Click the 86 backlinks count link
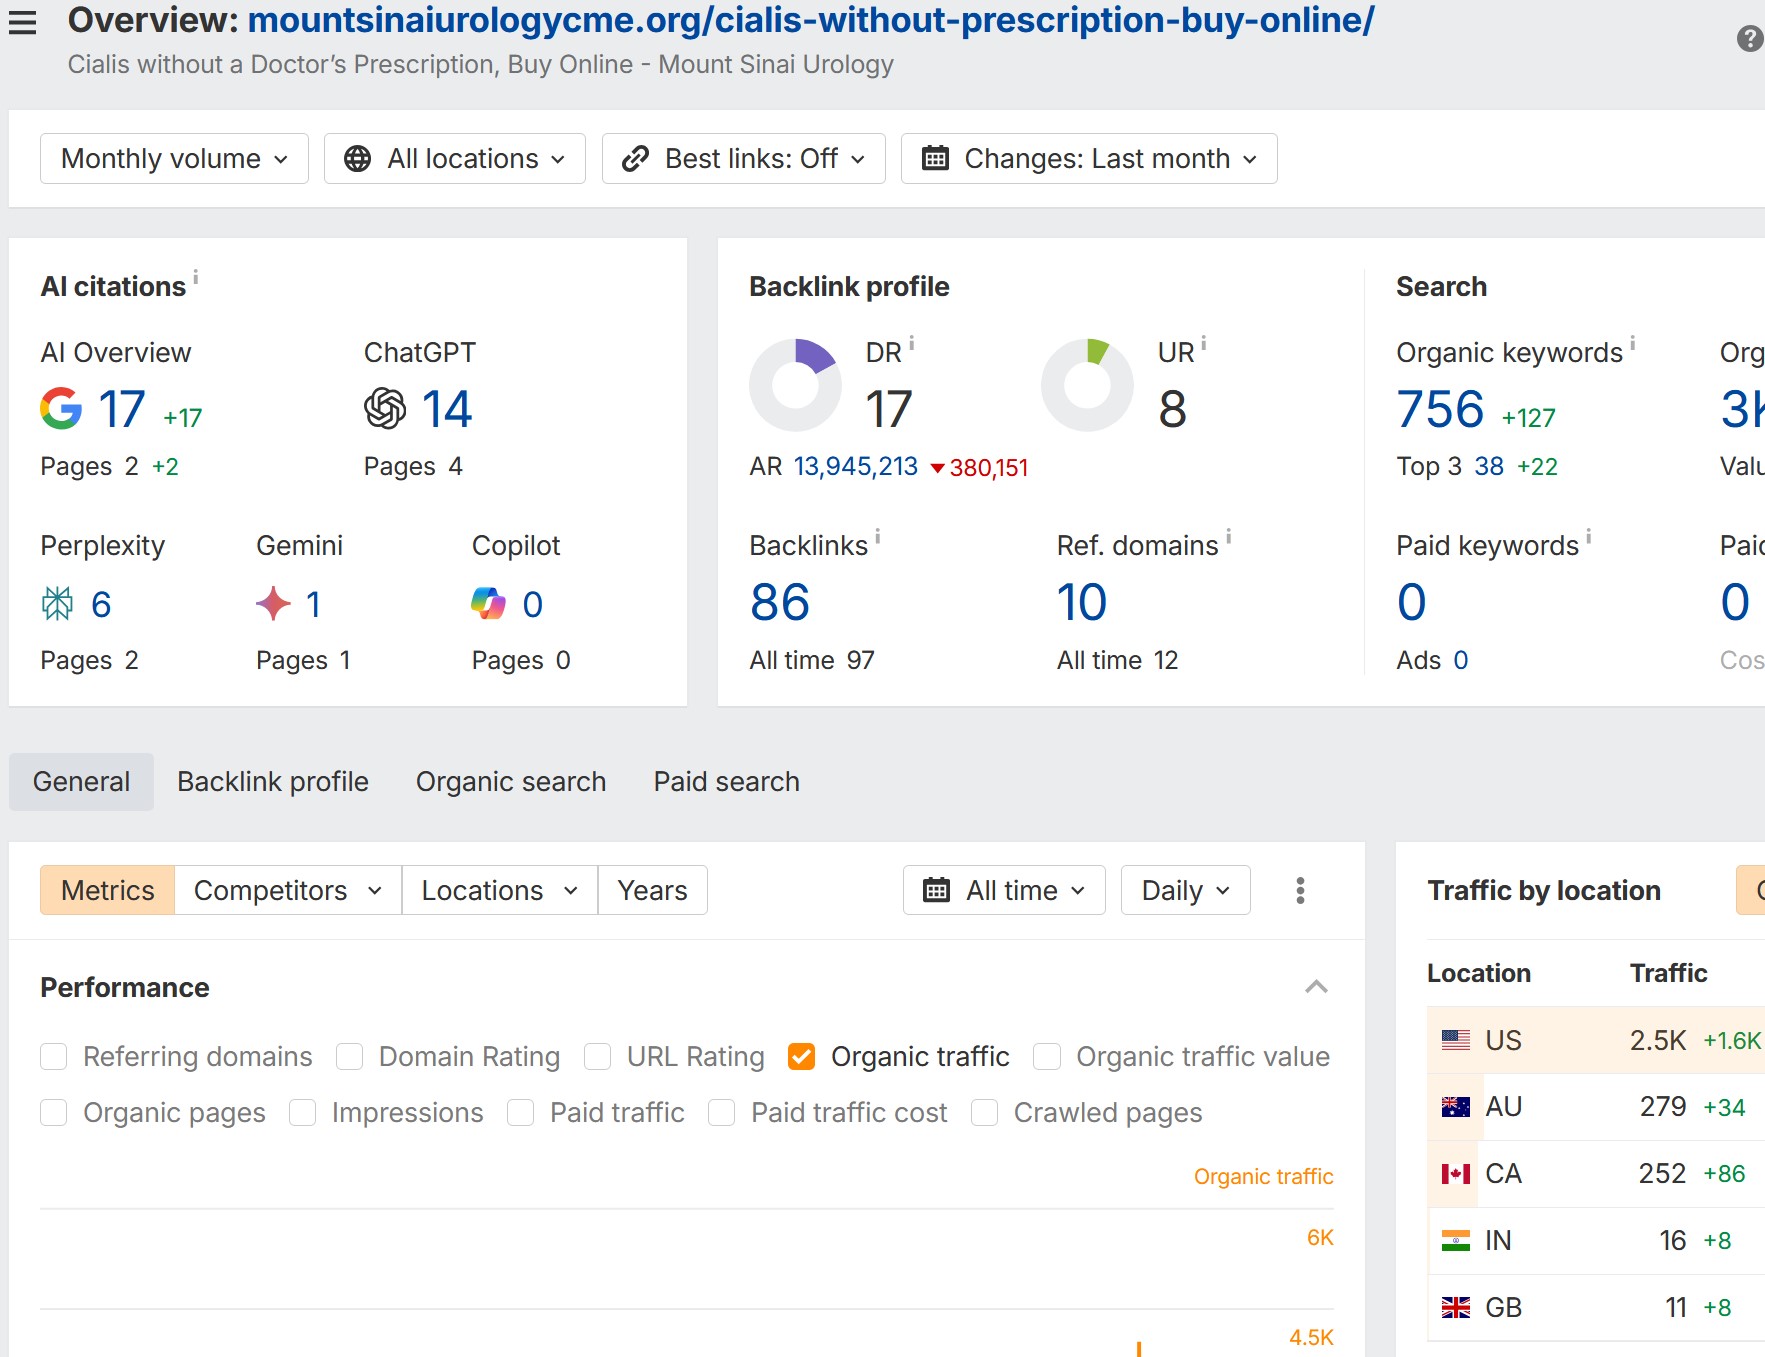 pyautogui.click(x=779, y=602)
